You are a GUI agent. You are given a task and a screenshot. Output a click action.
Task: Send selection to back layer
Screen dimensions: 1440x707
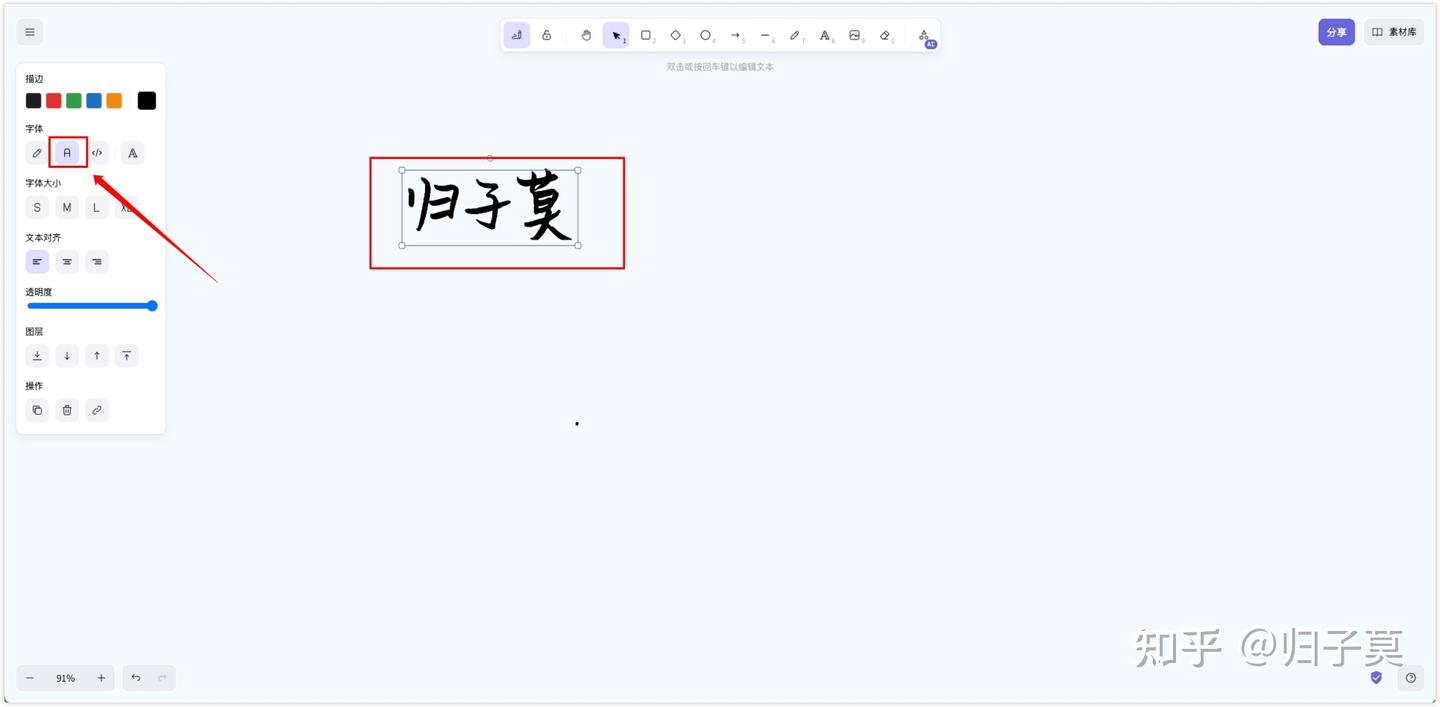coord(37,356)
